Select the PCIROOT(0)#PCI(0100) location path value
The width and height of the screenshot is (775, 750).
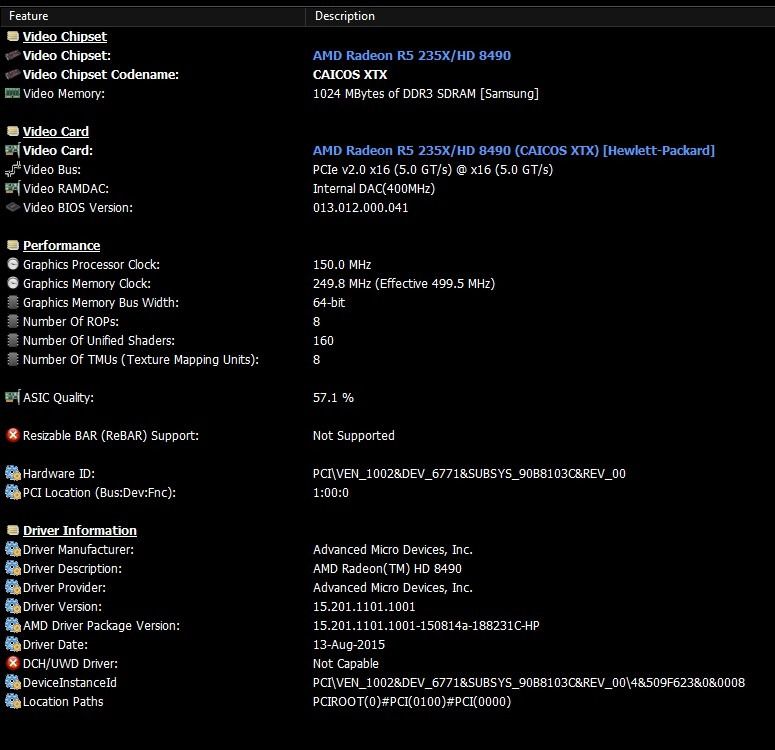coord(412,702)
